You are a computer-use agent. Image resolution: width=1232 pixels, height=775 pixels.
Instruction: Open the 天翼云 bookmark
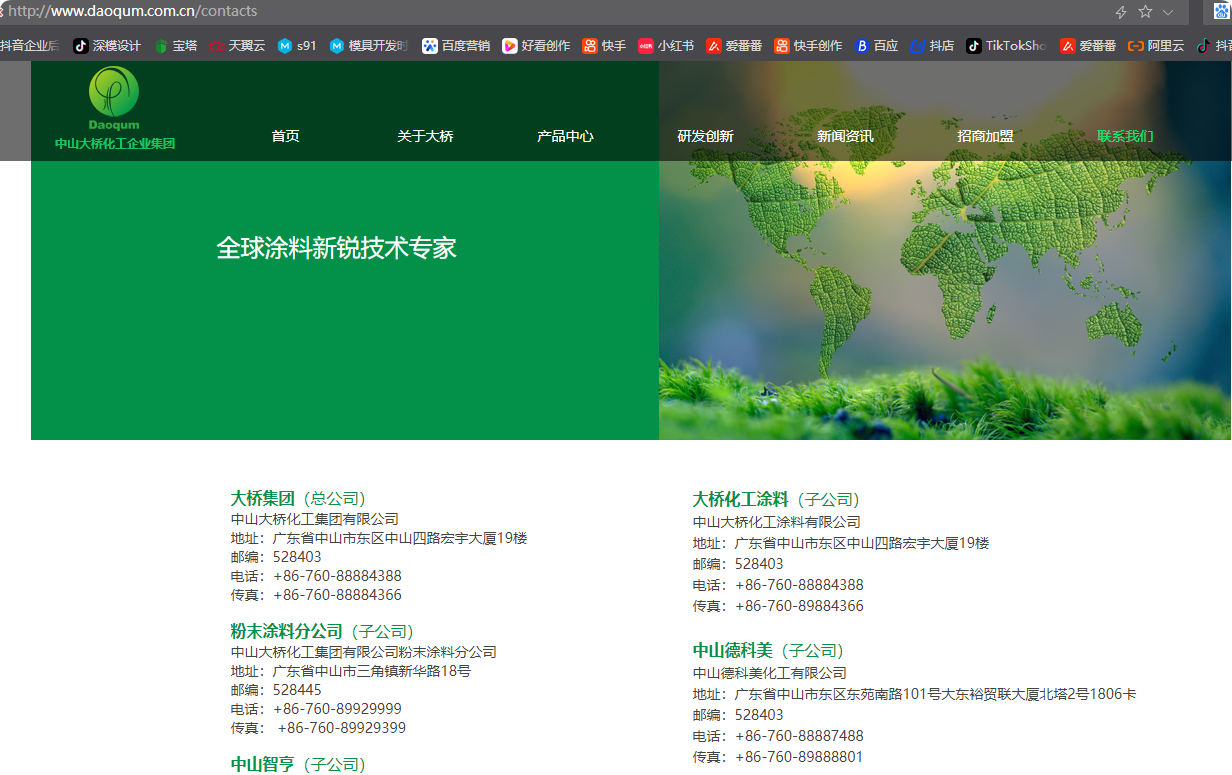[x=237, y=45]
